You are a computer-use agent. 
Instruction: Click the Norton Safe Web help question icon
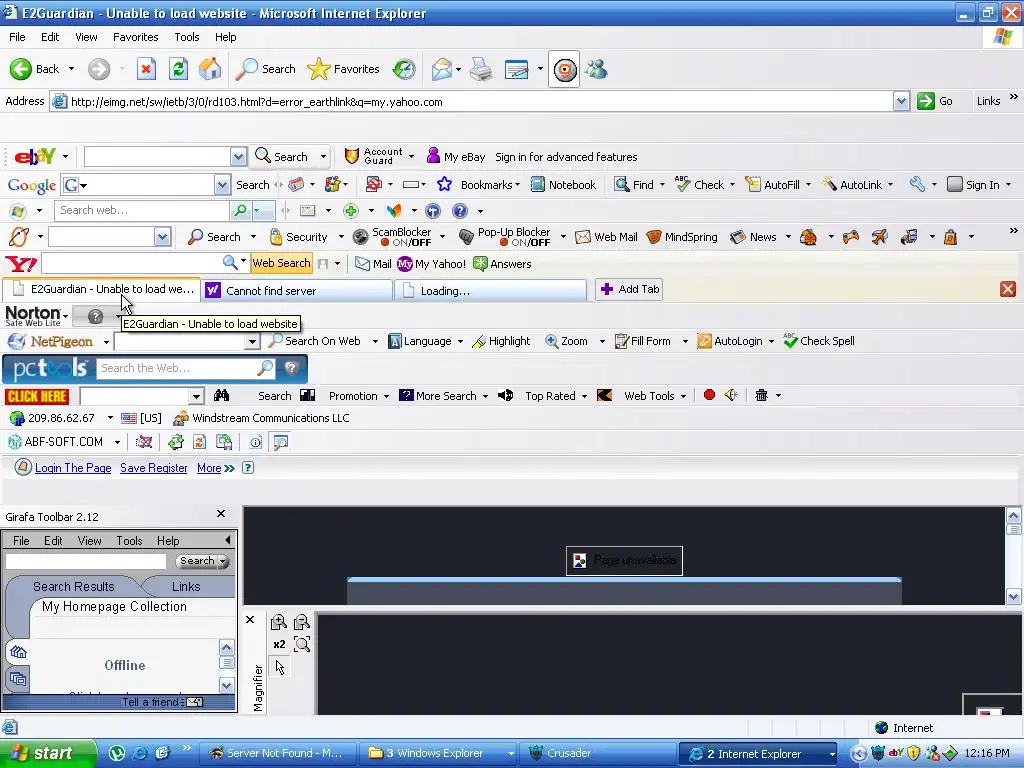coord(95,317)
